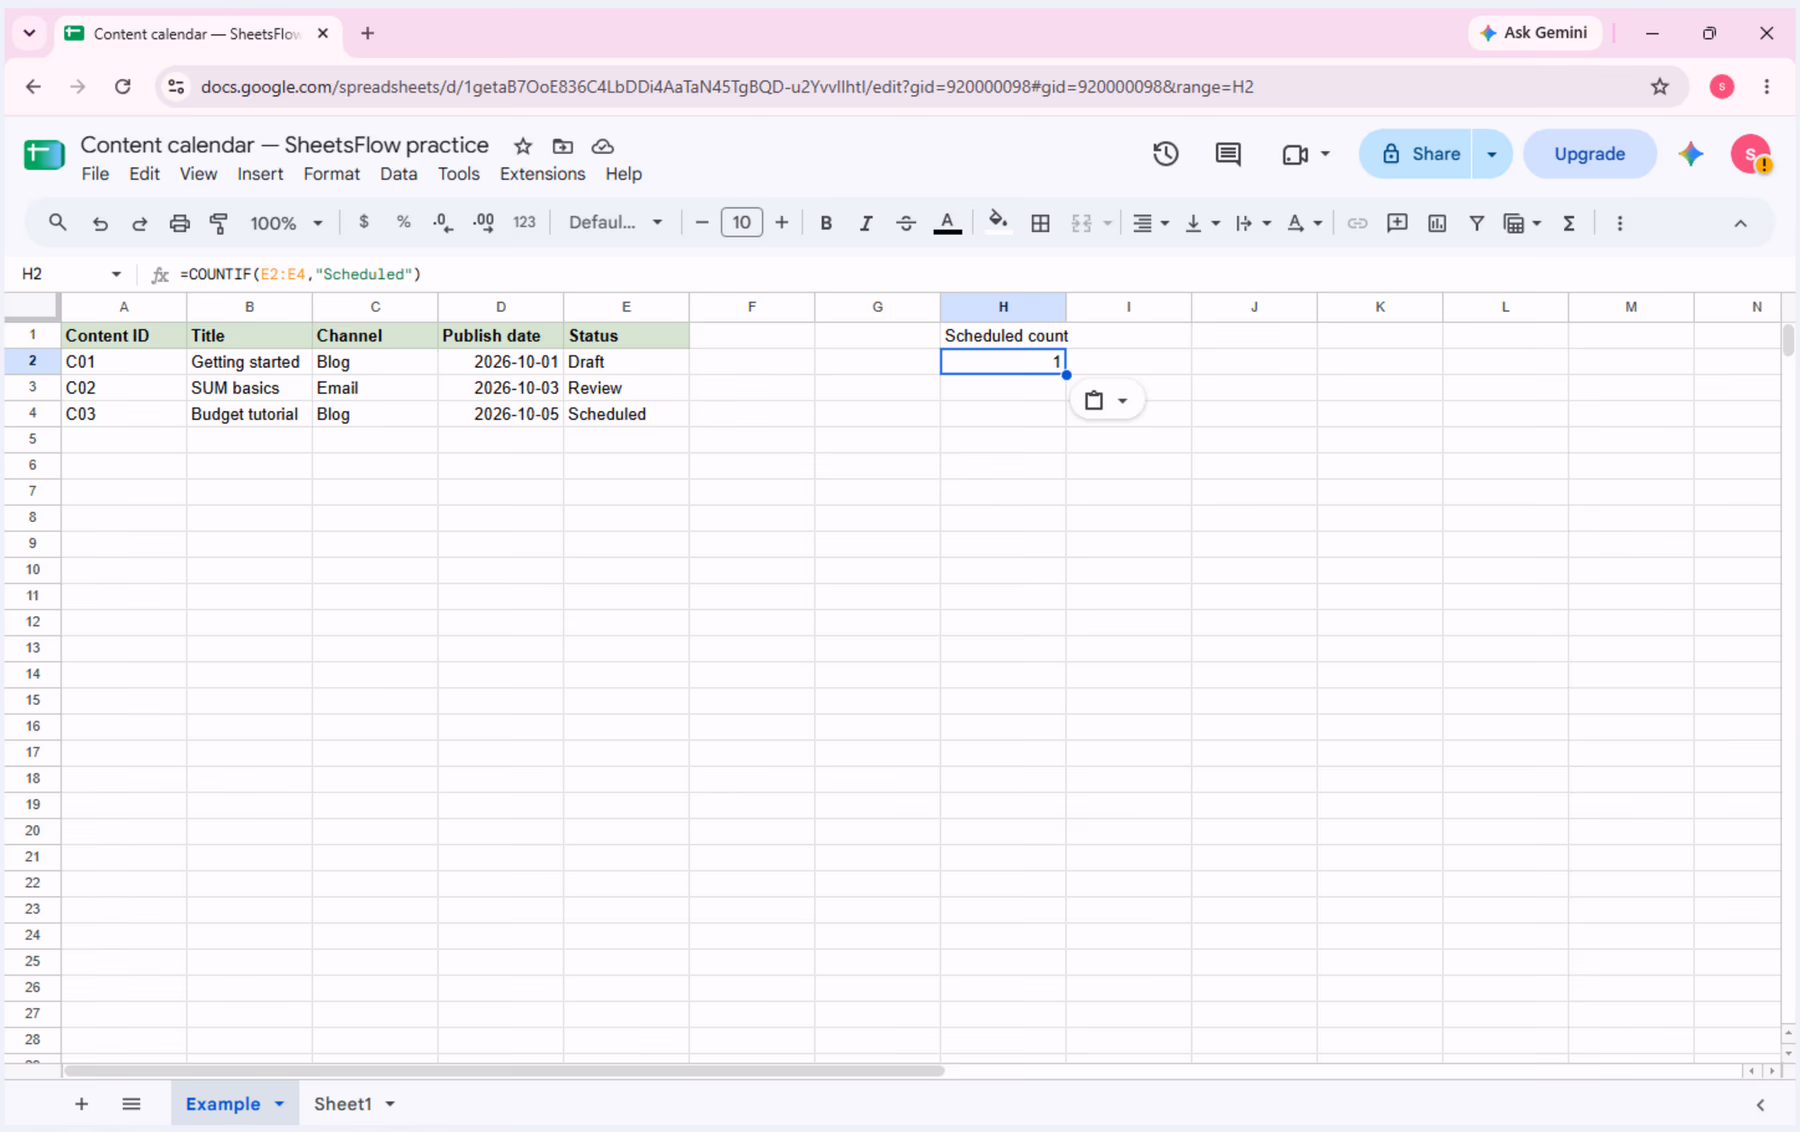
Task: Click the insert comment icon in toolbar
Action: point(1397,223)
